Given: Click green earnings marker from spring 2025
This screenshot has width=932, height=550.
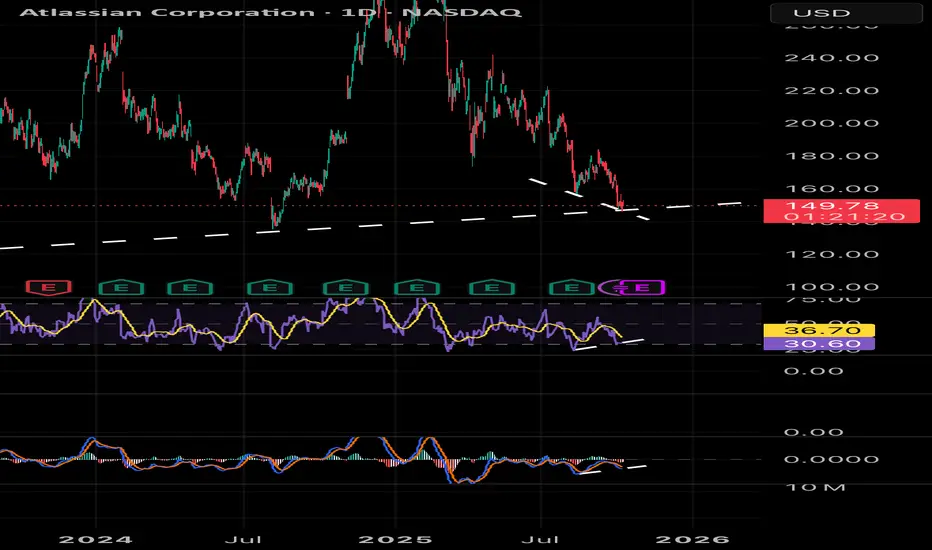Looking at the screenshot, I should 492,288.
